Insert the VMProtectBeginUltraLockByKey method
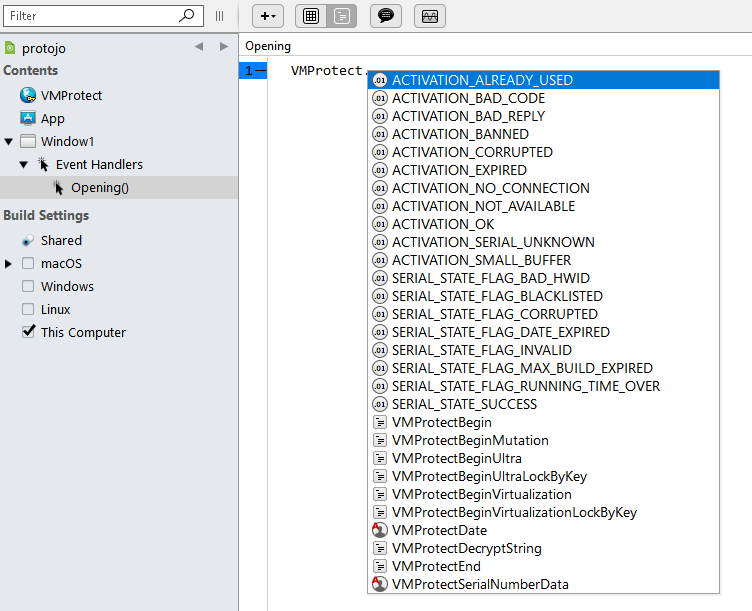The height and width of the screenshot is (611, 752). point(543,476)
